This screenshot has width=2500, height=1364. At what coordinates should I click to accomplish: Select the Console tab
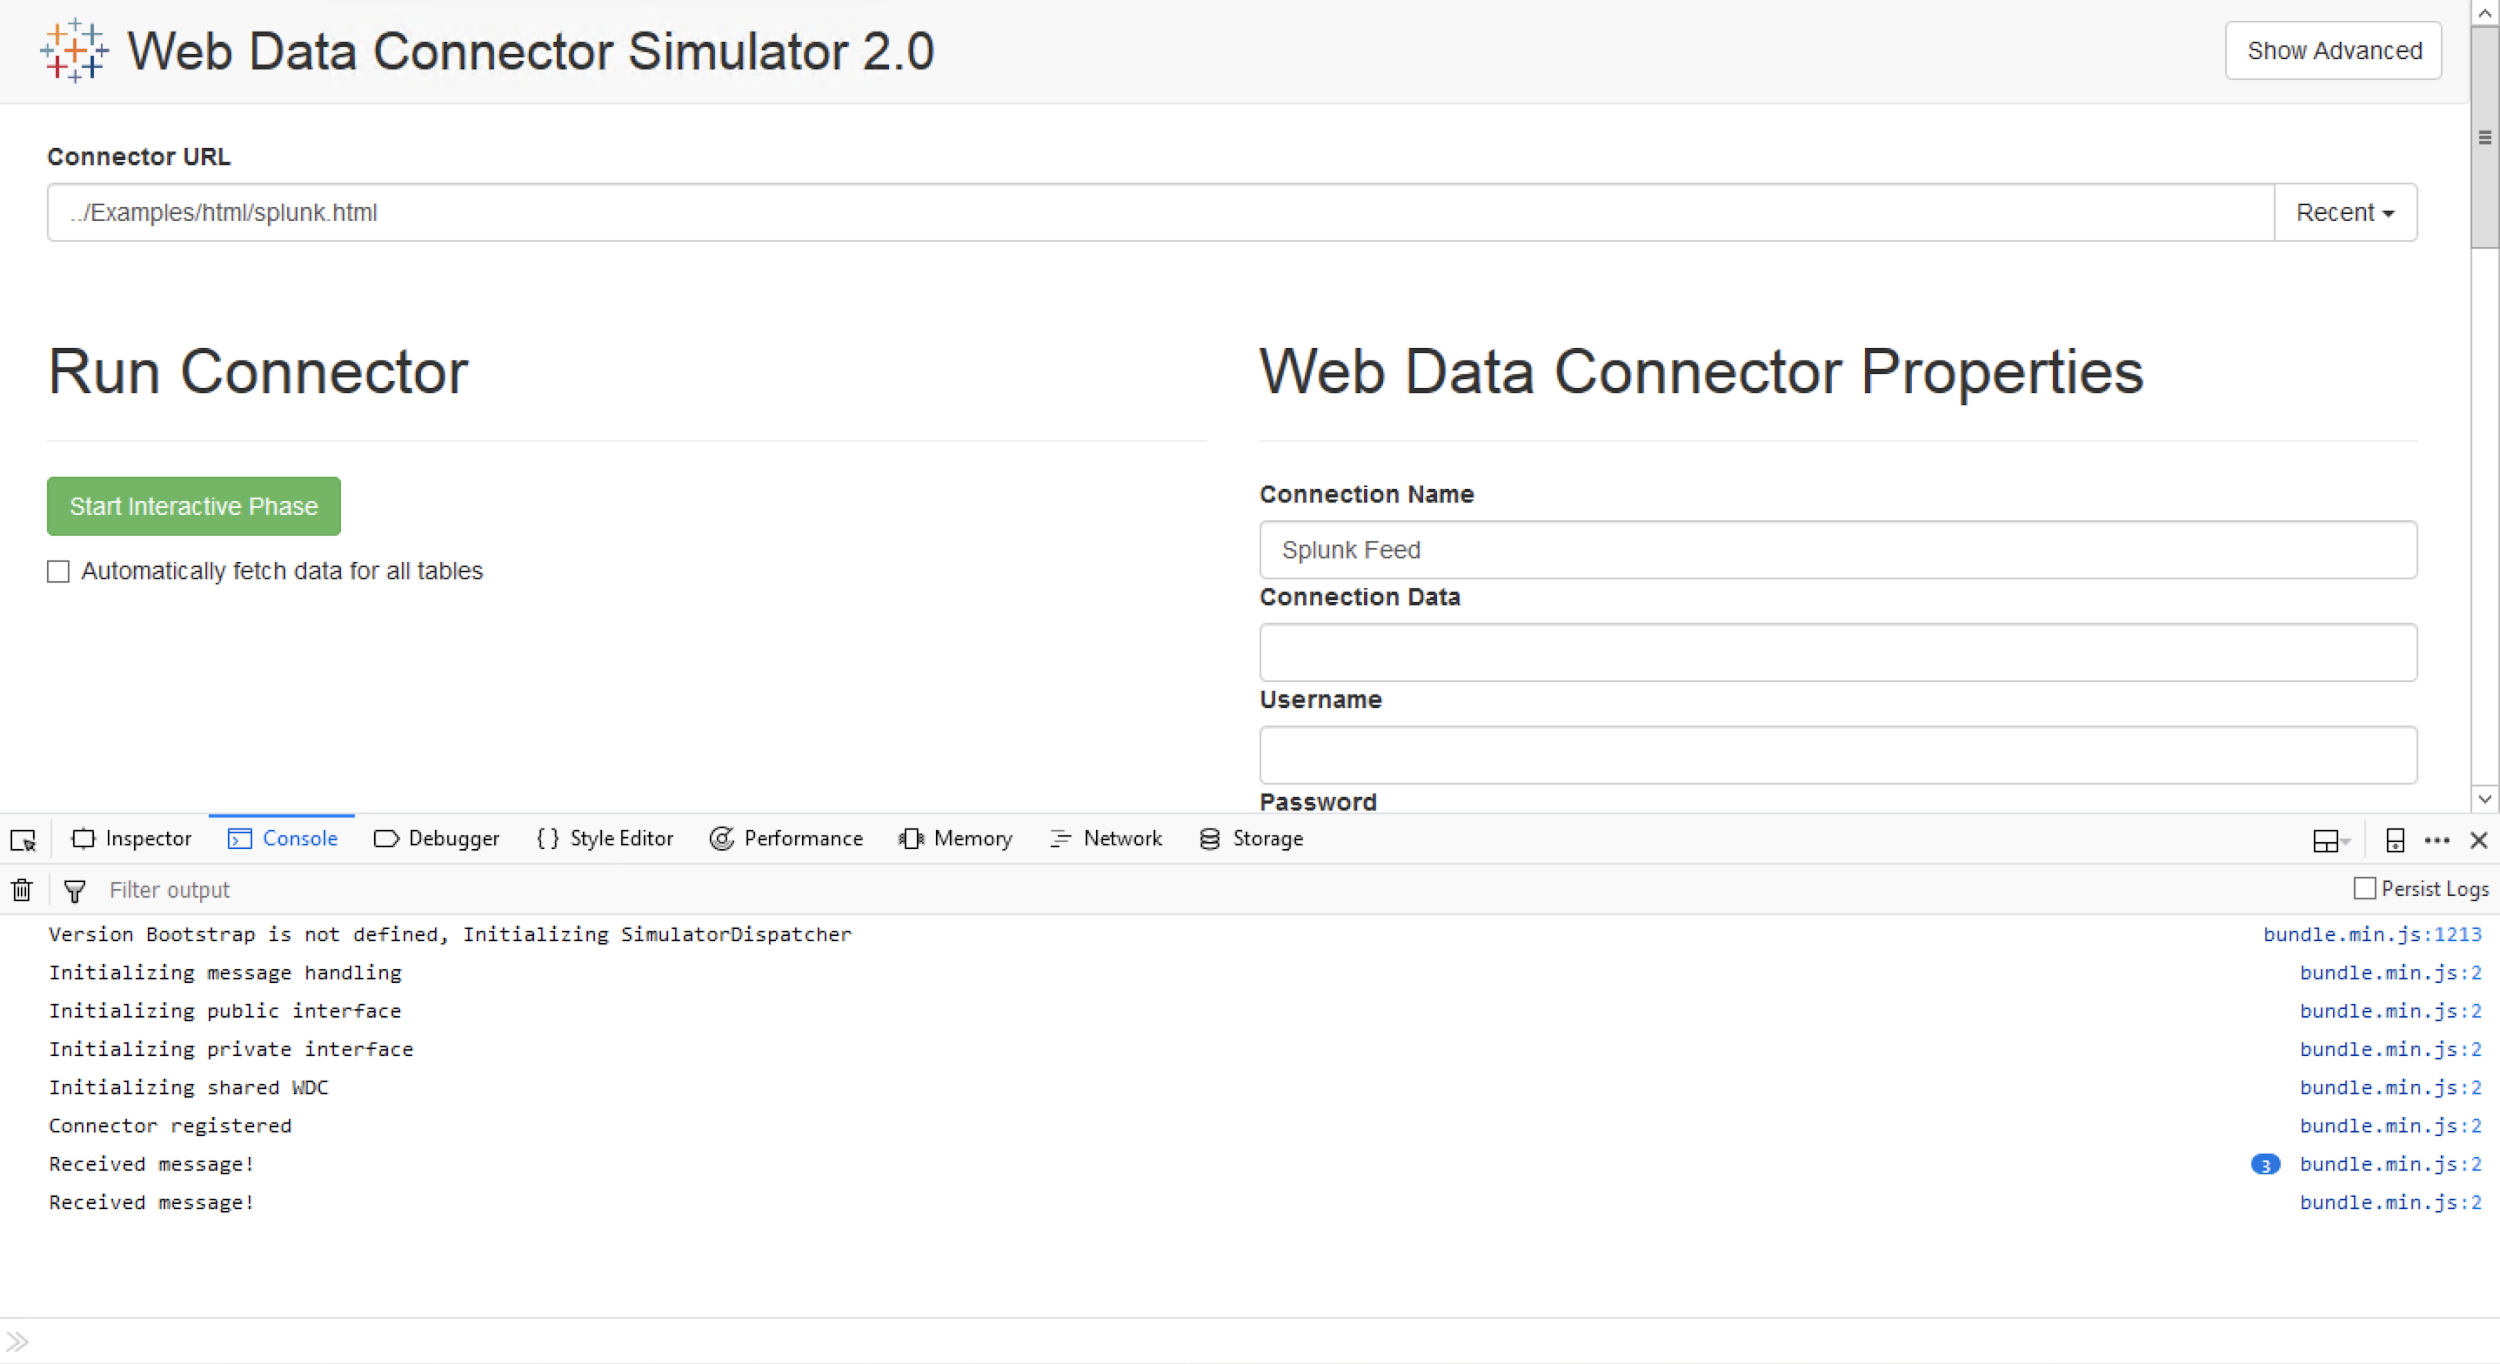[x=282, y=838]
